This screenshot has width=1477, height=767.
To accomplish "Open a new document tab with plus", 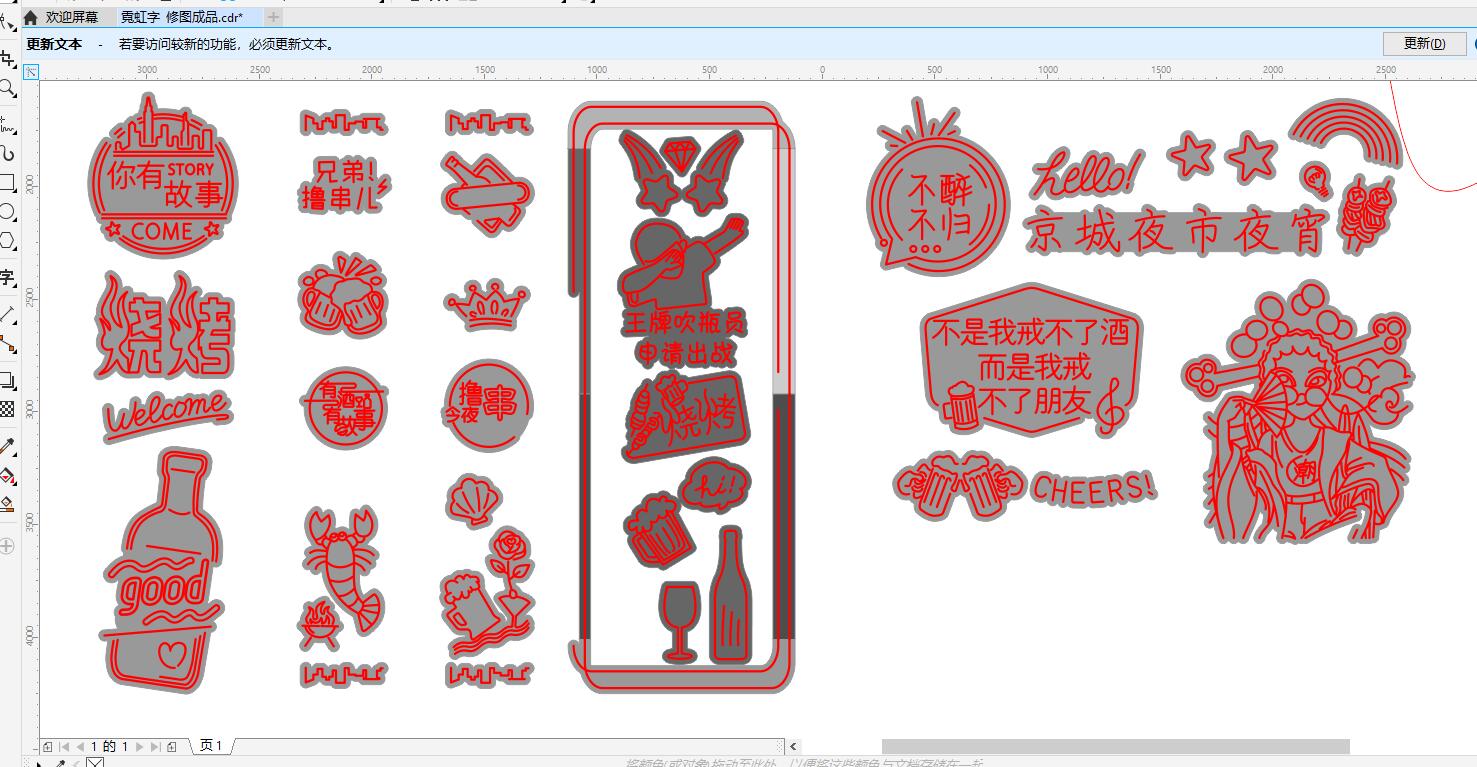I will coord(273,17).
